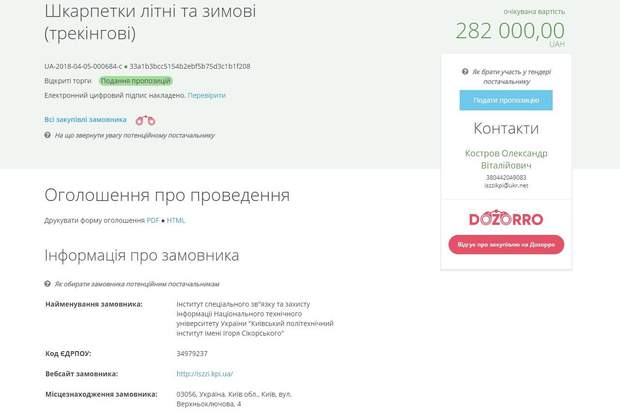Click the pink binoculars icon
The width and height of the screenshot is (620, 416).
click(146, 119)
